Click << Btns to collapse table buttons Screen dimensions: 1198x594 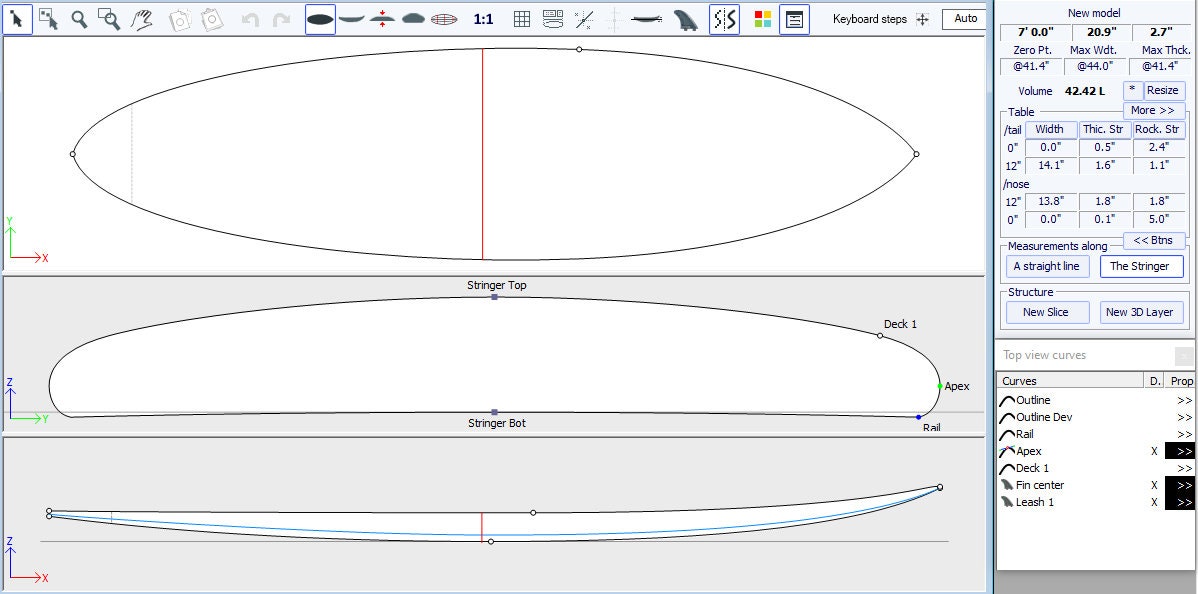(1154, 240)
